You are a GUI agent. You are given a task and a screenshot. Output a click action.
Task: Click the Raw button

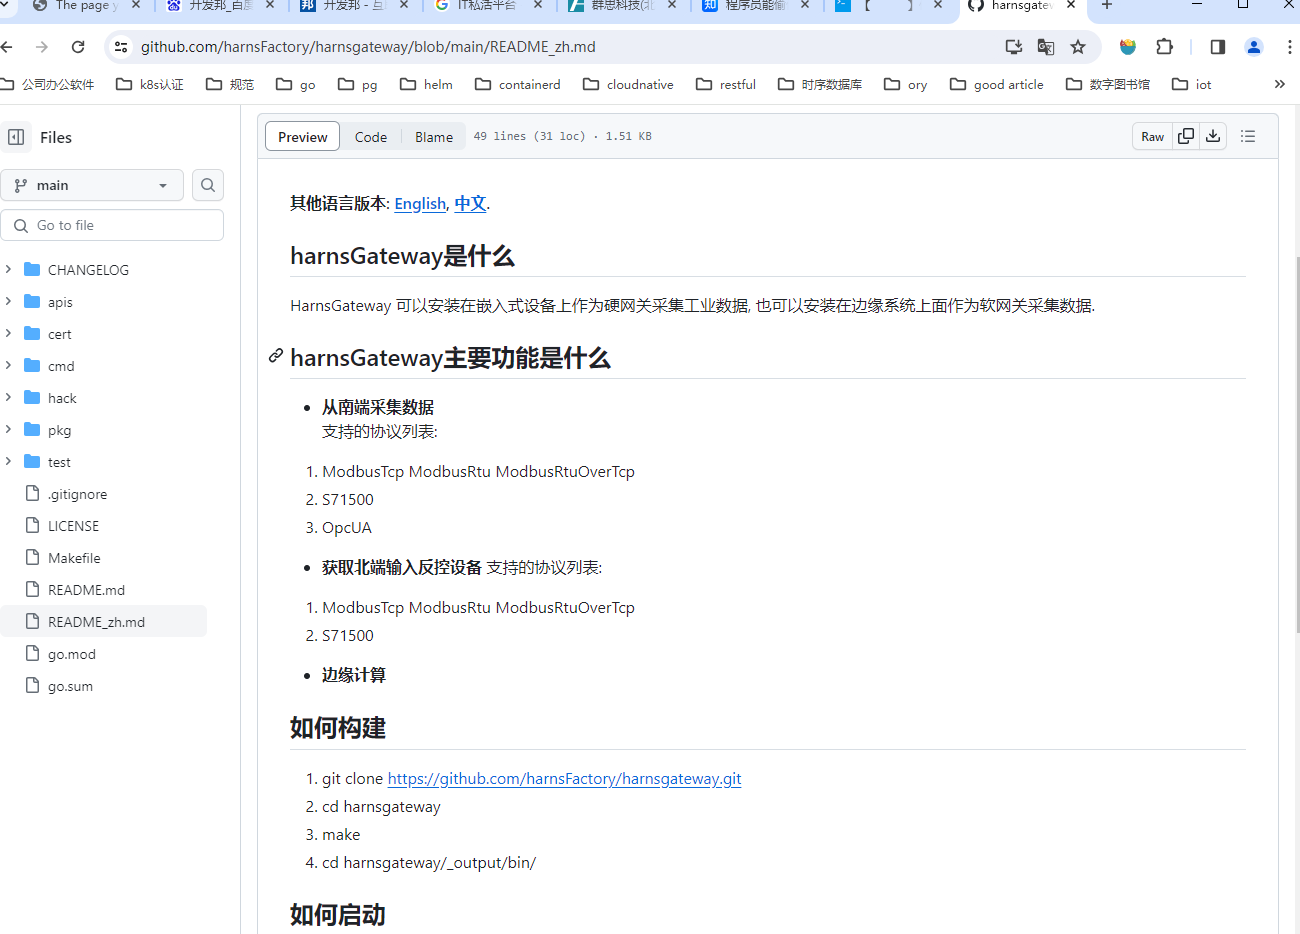(x=1152, y=137)
